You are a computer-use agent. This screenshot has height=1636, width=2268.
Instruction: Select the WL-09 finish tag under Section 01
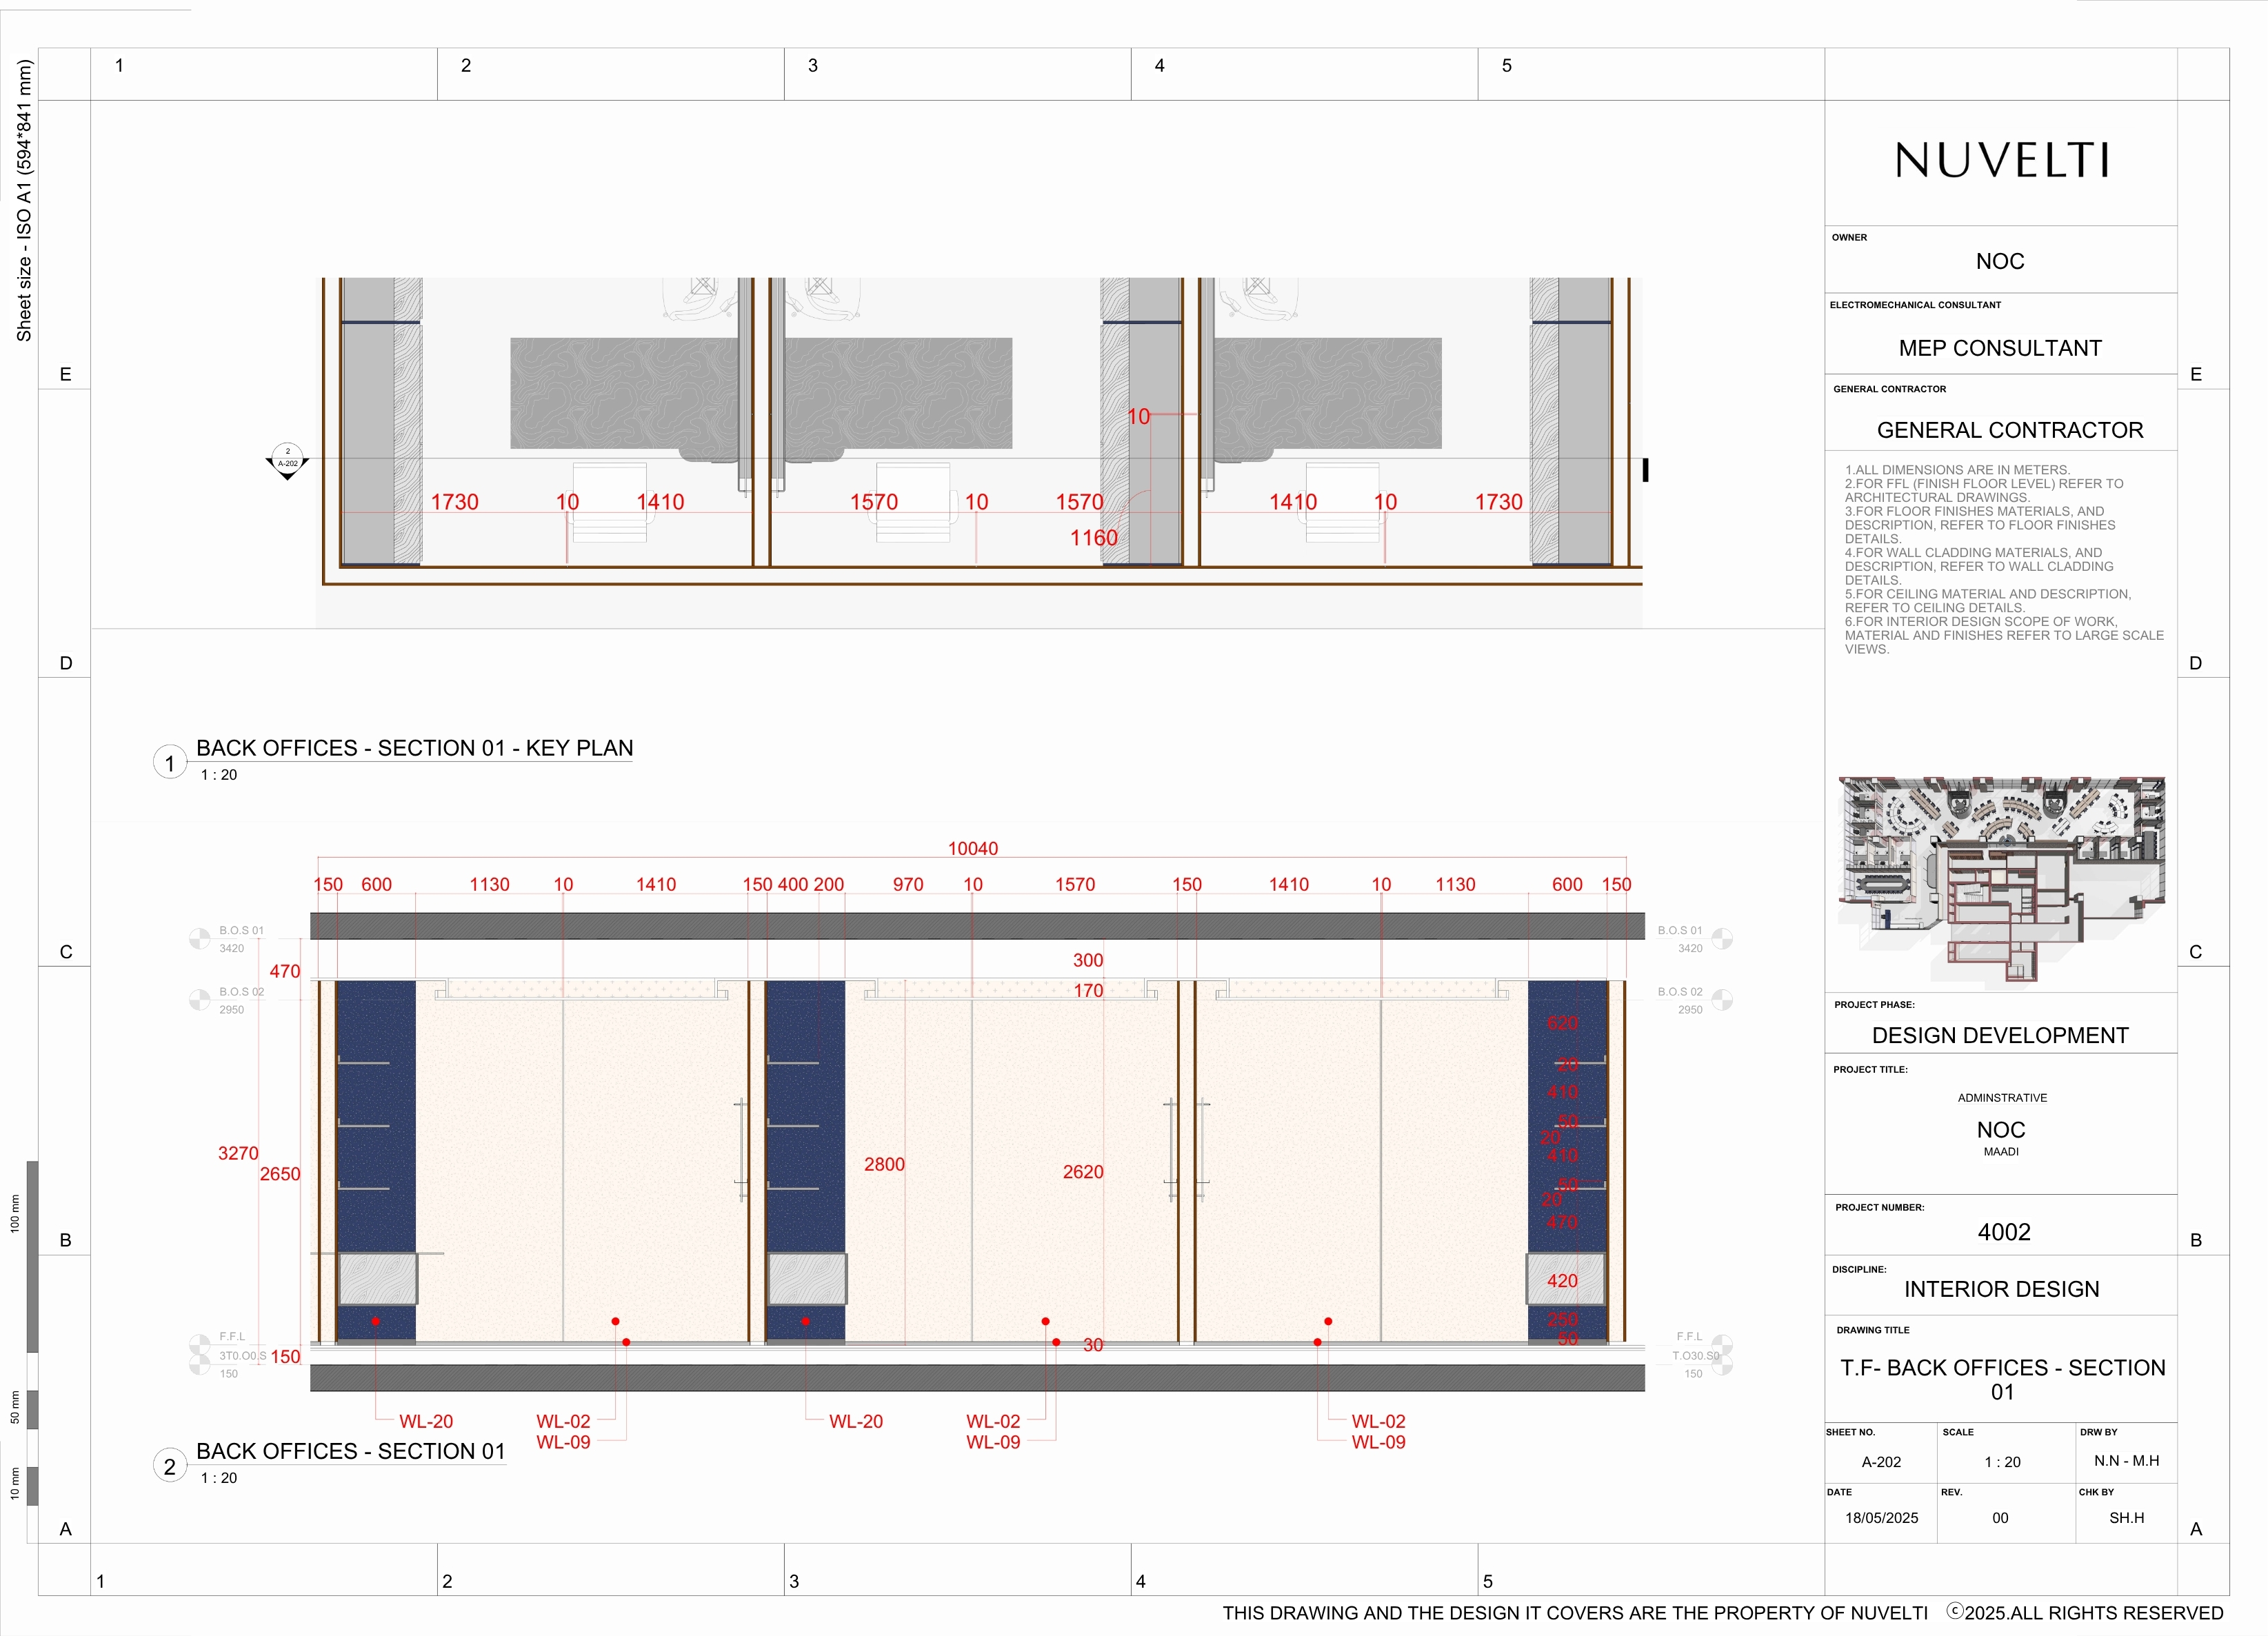click(x=564, y=1441)
